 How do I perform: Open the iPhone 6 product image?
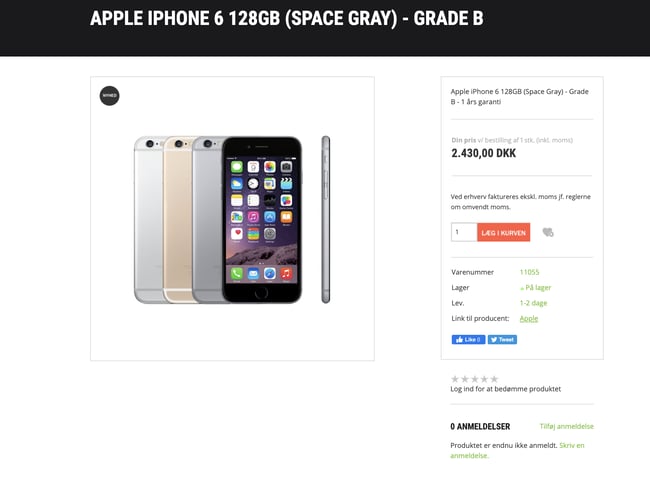coord(232,218)
